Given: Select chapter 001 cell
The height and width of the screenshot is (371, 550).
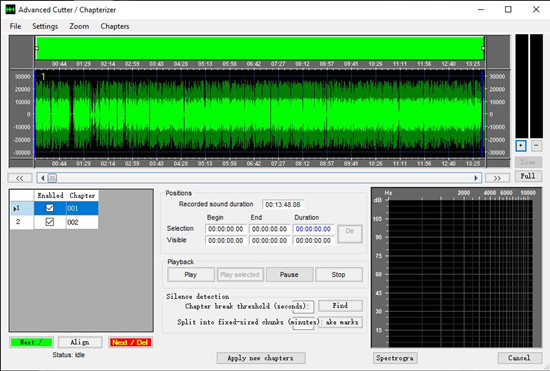Looking at the screenshot, I should [x=82, y=208].
